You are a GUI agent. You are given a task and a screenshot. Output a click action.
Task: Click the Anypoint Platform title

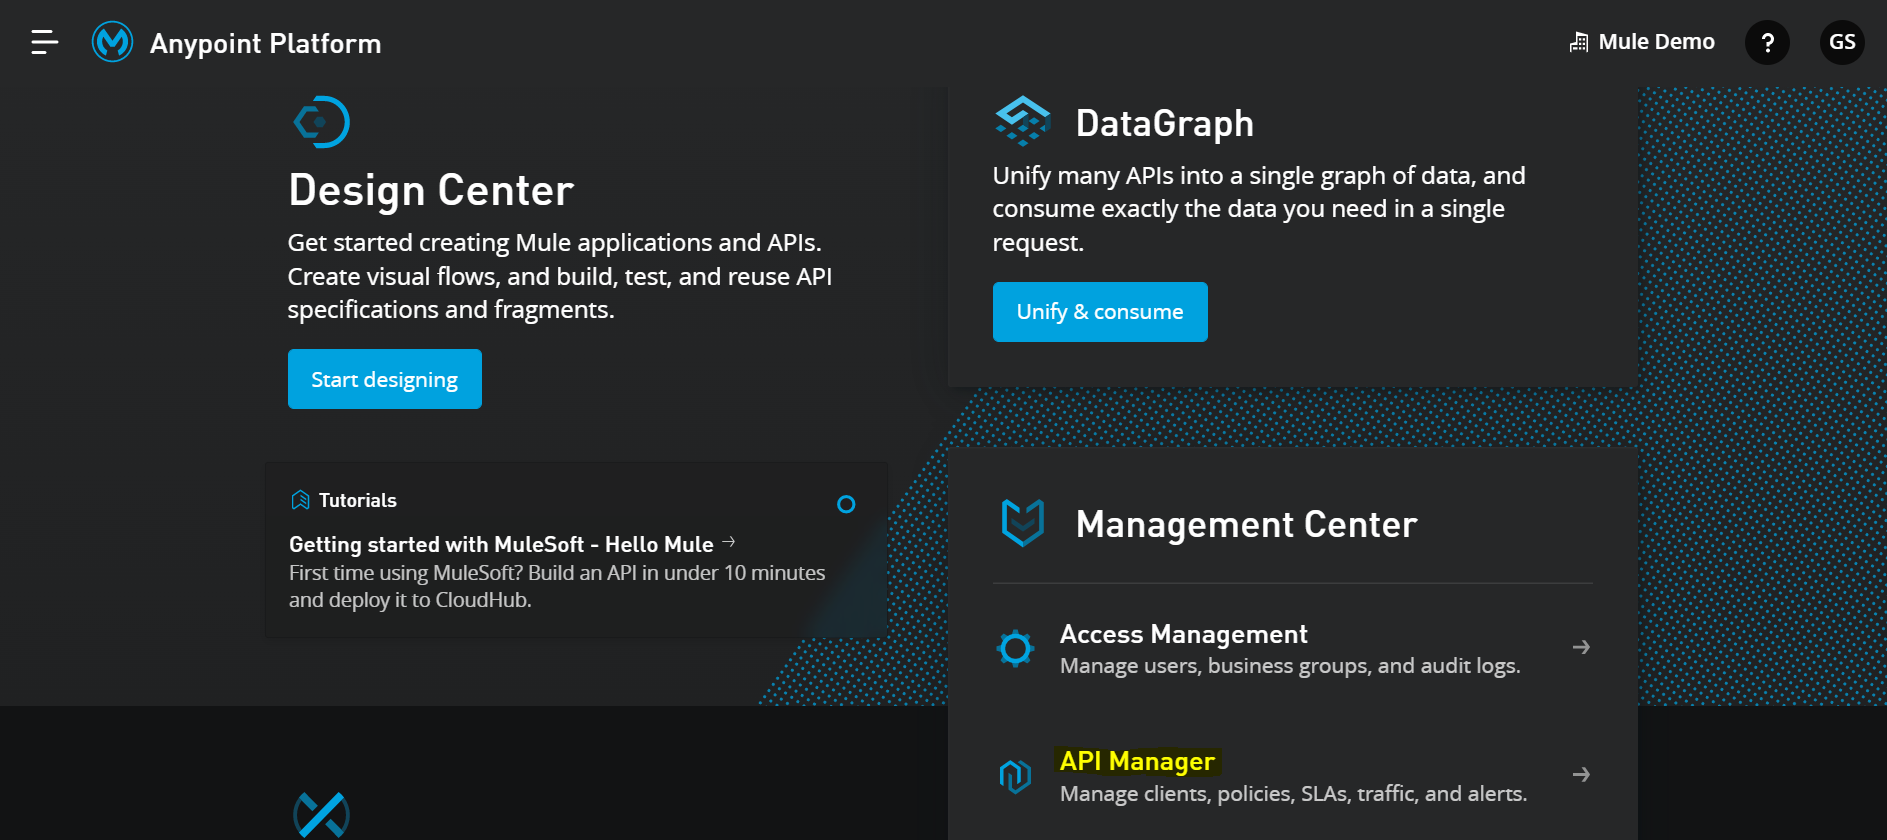click(265, 43)
